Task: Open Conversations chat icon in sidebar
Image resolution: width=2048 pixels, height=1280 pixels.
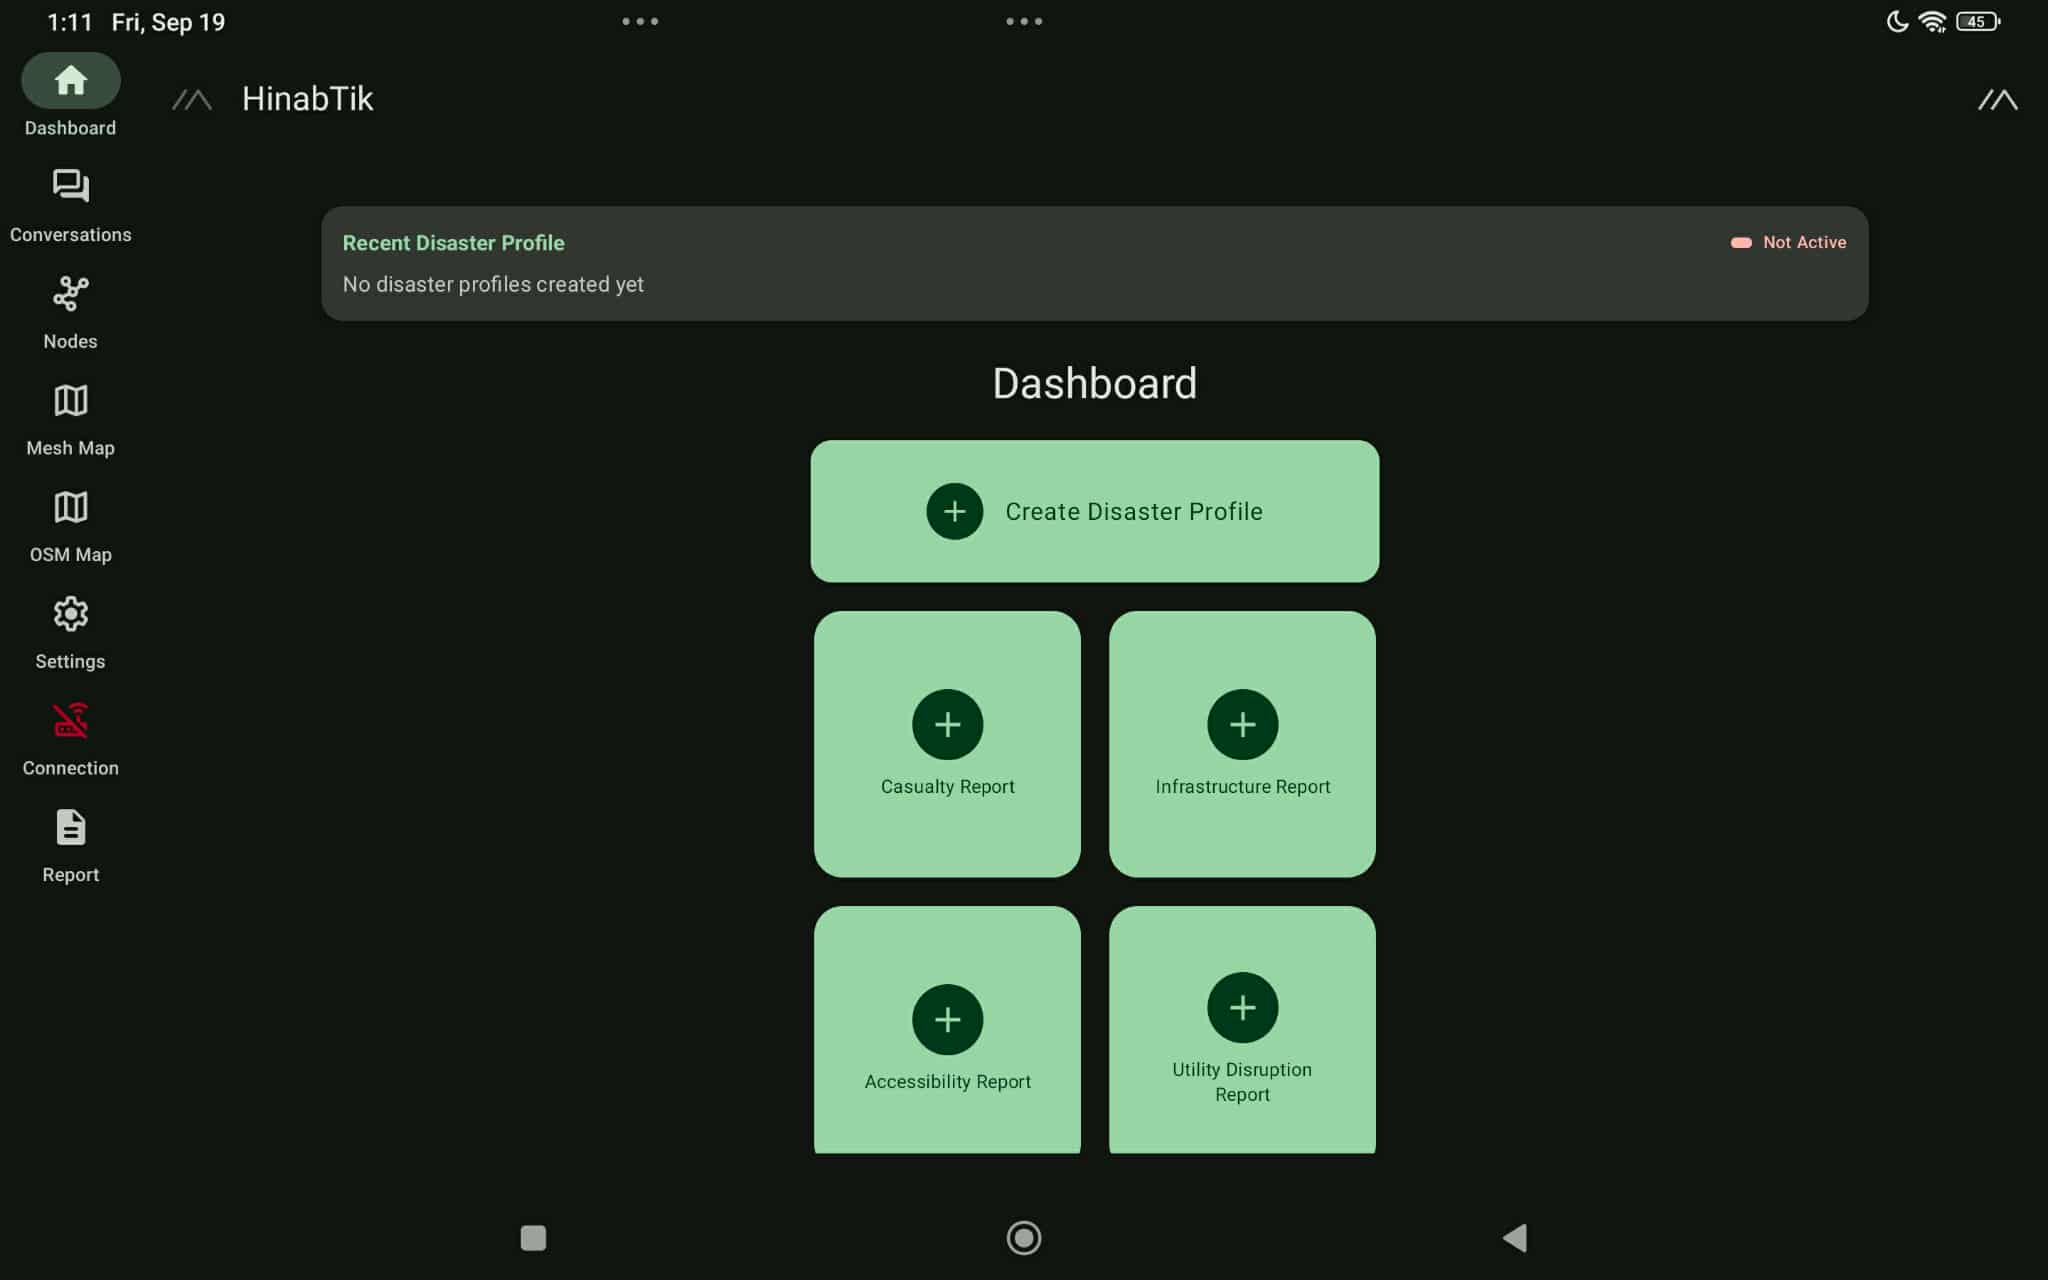Action: click(x=70, y=187)
